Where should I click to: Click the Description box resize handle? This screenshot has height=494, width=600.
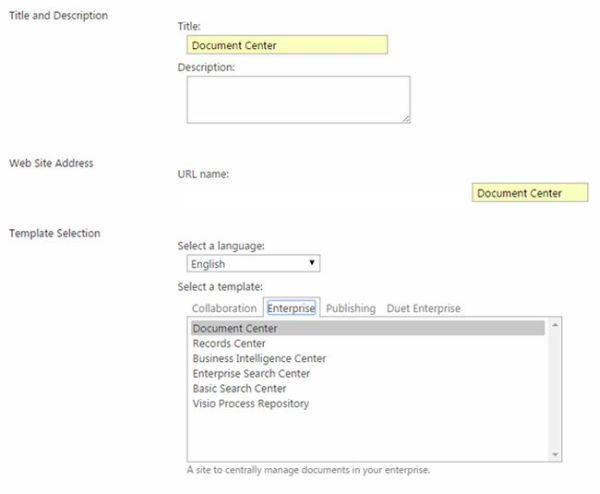(x=405, y=118)
